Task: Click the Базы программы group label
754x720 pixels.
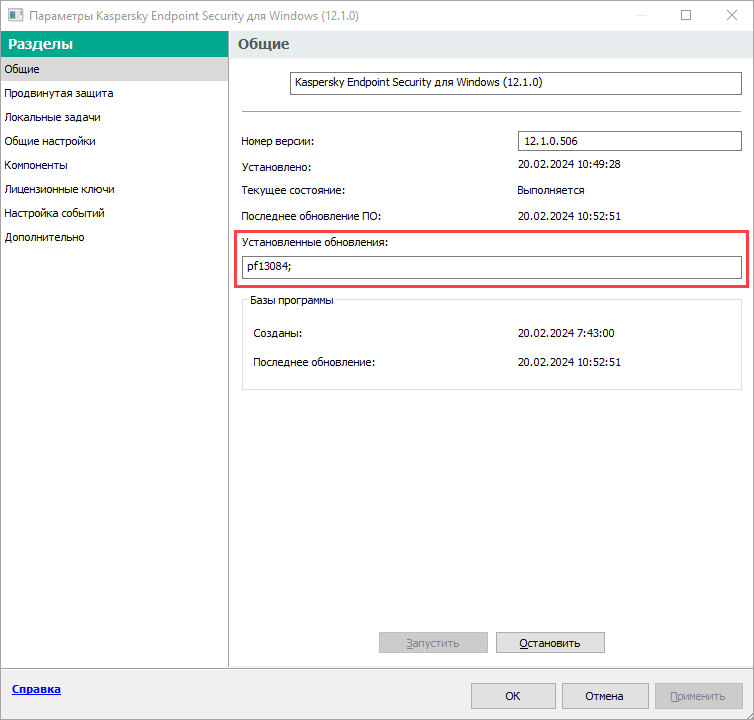Action: pyautogui.click(x=291, y=300)
